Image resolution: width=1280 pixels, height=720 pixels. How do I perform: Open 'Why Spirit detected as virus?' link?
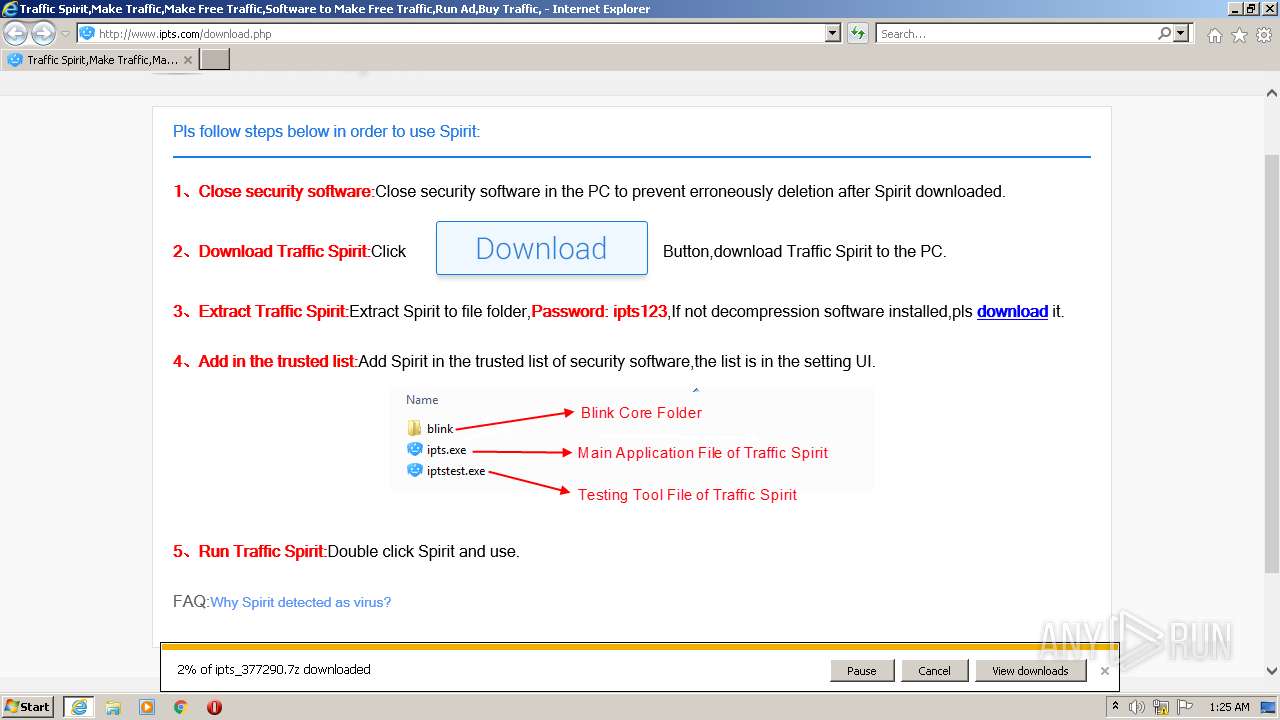tap(300, 602)
